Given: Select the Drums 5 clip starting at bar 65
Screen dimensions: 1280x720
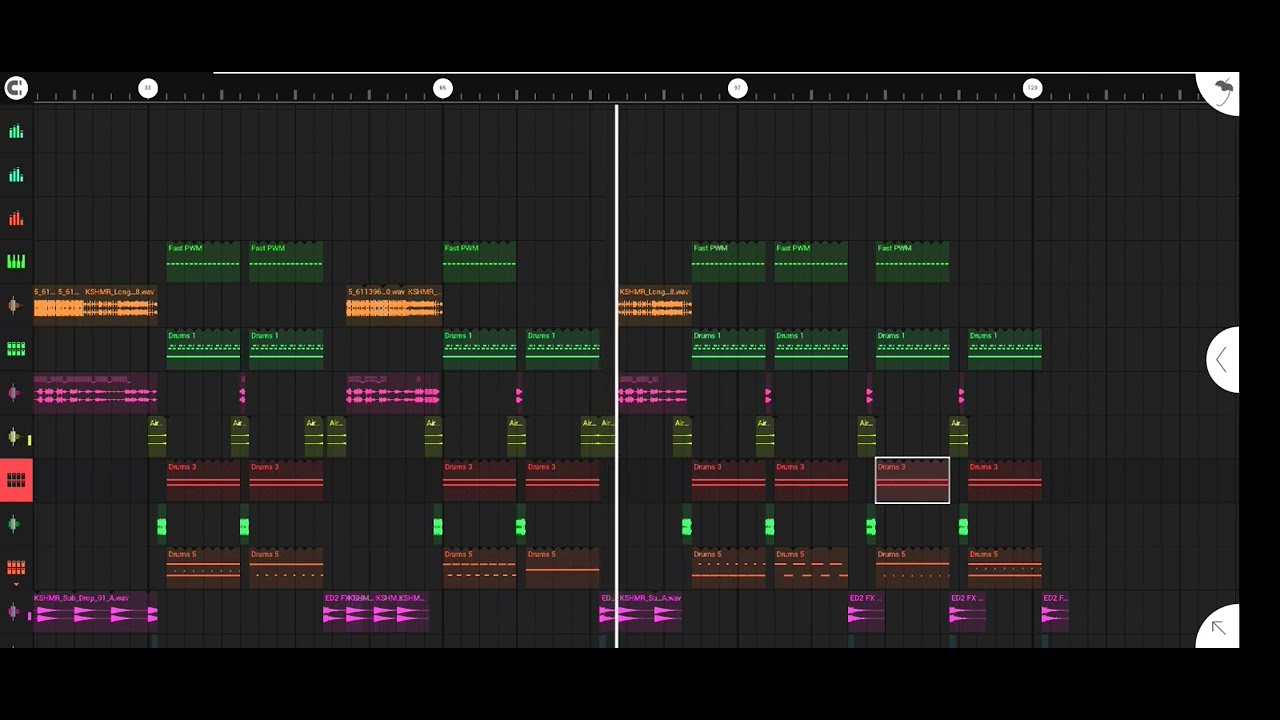Looking at the screenshot, I should 480,567.
